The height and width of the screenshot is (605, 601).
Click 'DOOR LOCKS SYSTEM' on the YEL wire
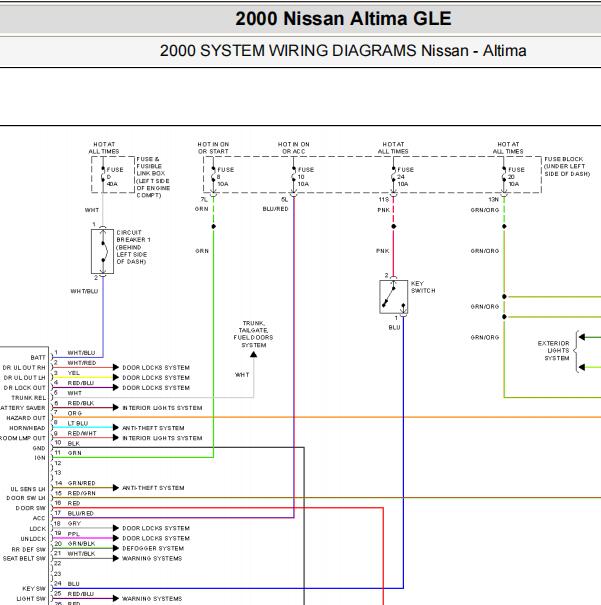(156, 378)
